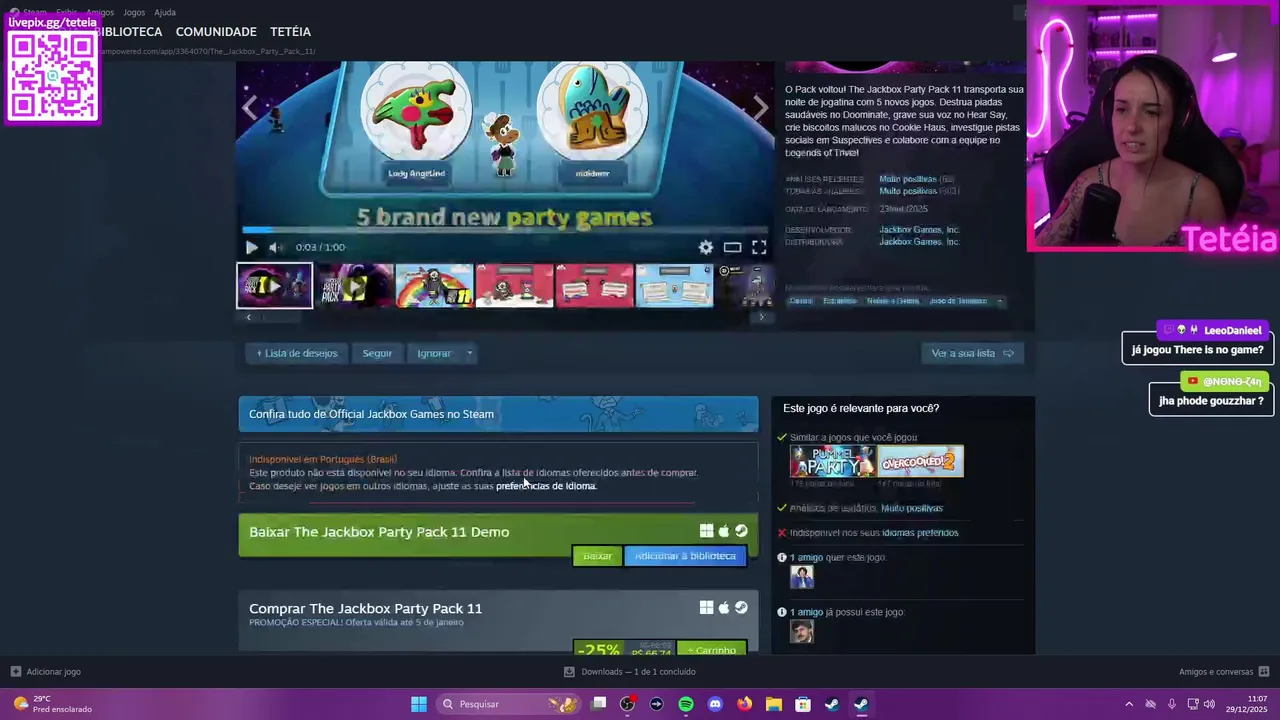This screenshot has height=720, width=1280.
Task: Click the taskbar Pesquisar search box
Action: click(x=510, y=704)
